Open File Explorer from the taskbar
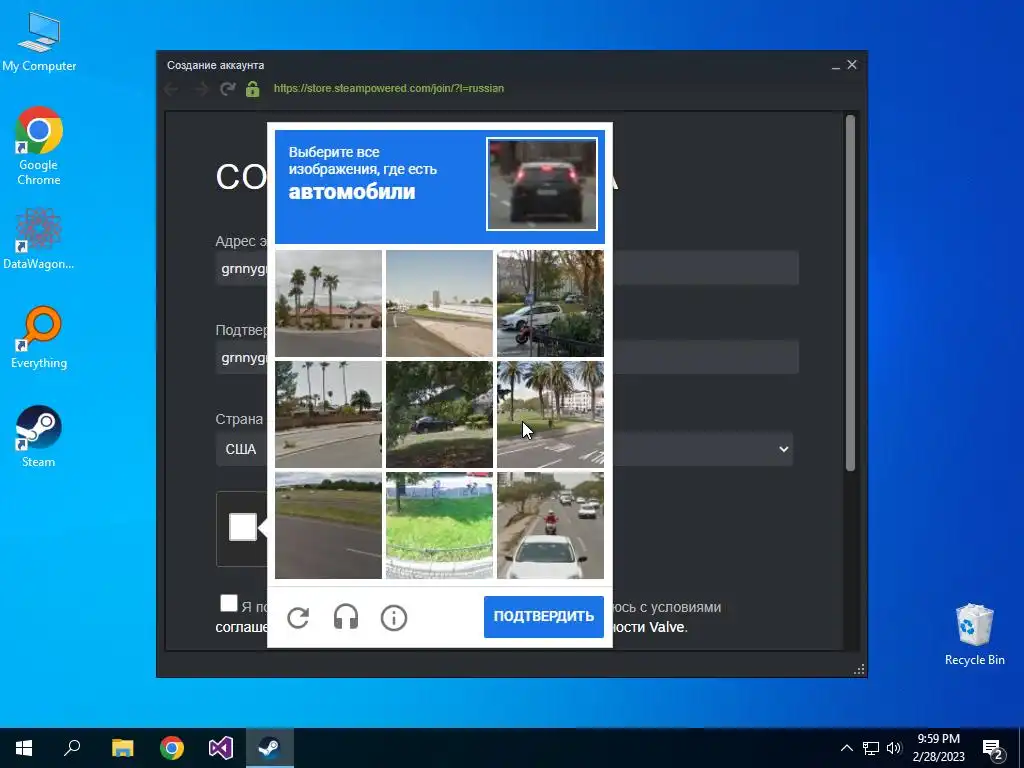1024x768 pixels. coord(122,748)
